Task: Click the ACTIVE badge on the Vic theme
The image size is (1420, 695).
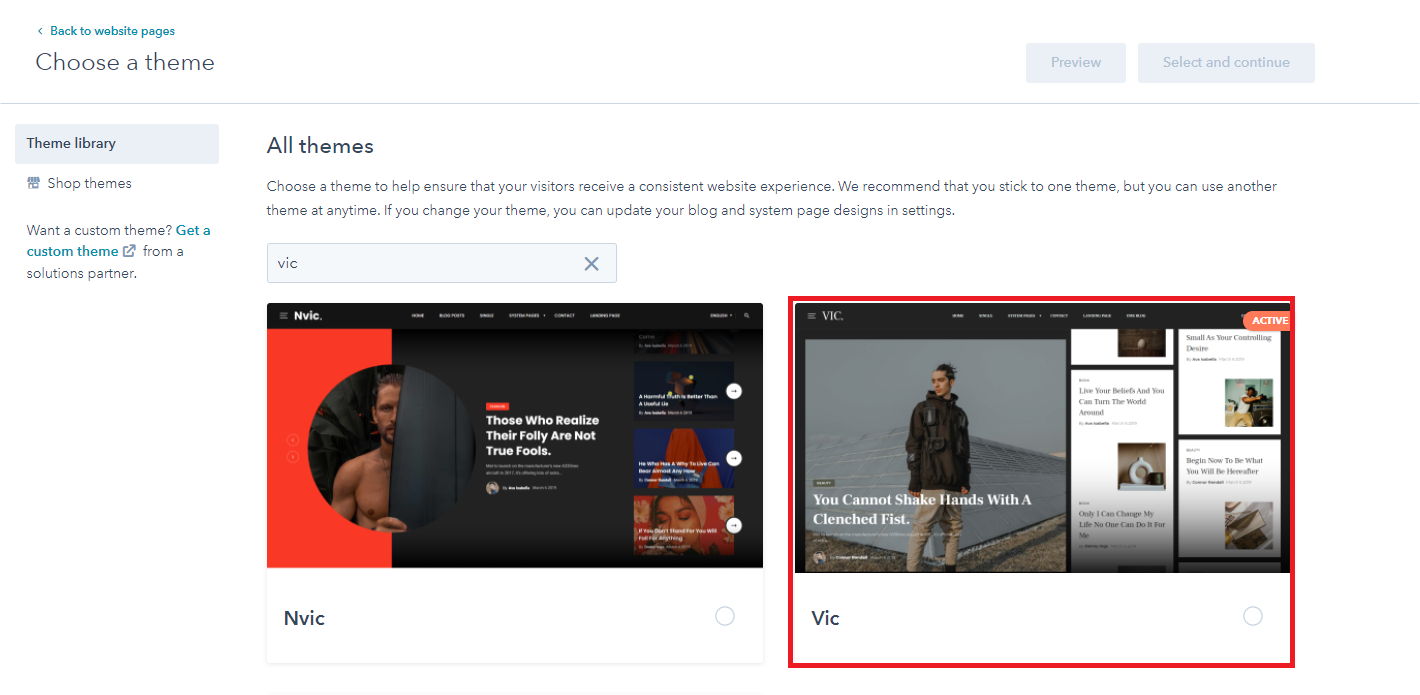Action: coord(1268,321)
